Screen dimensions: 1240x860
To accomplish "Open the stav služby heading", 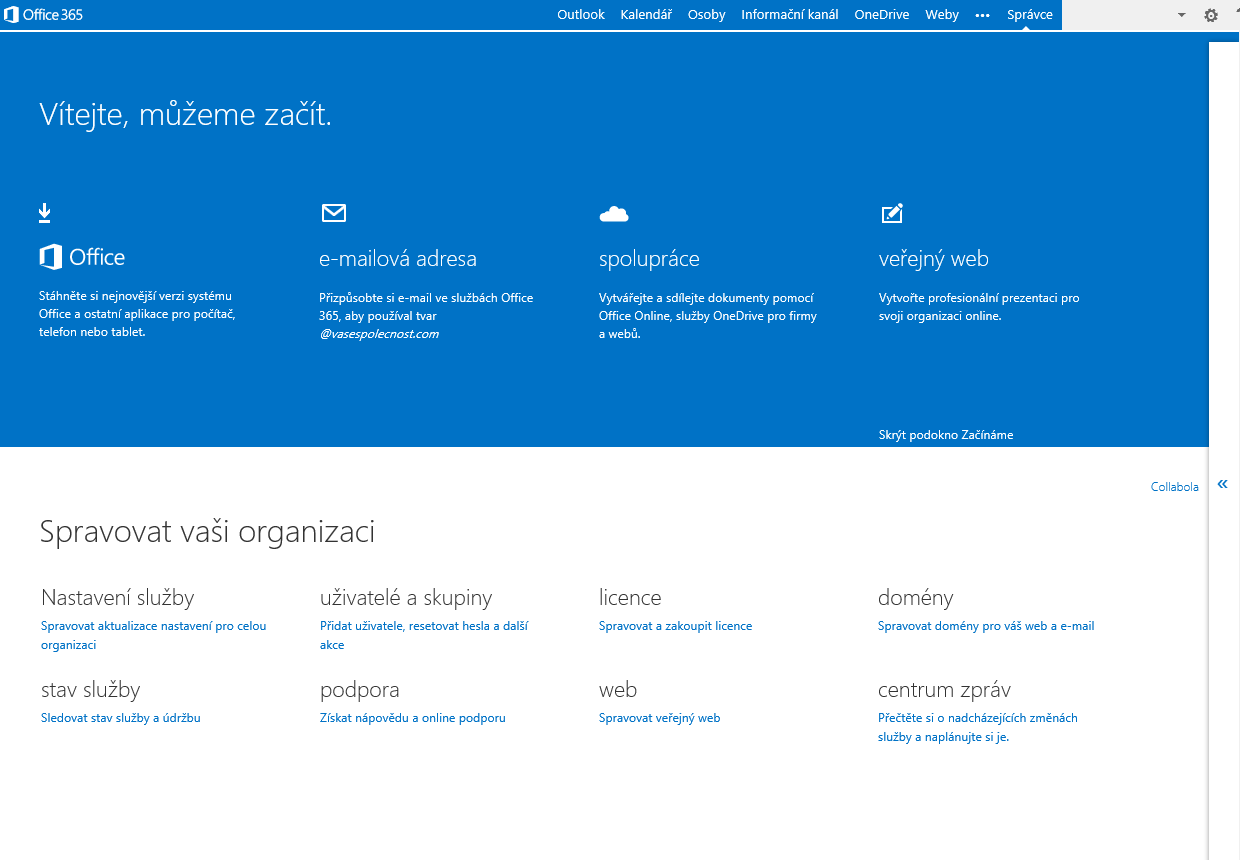I will (x=91, y=690).
